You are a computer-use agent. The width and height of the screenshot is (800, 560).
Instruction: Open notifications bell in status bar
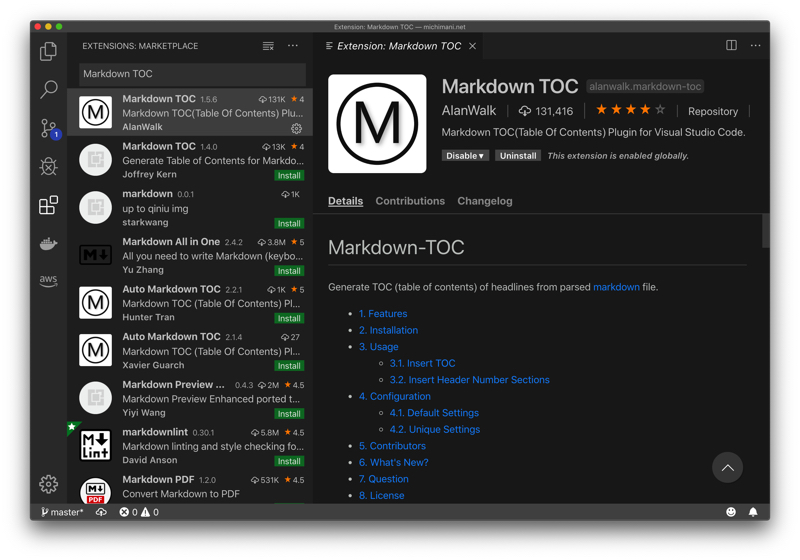click(x=753, y=512)
